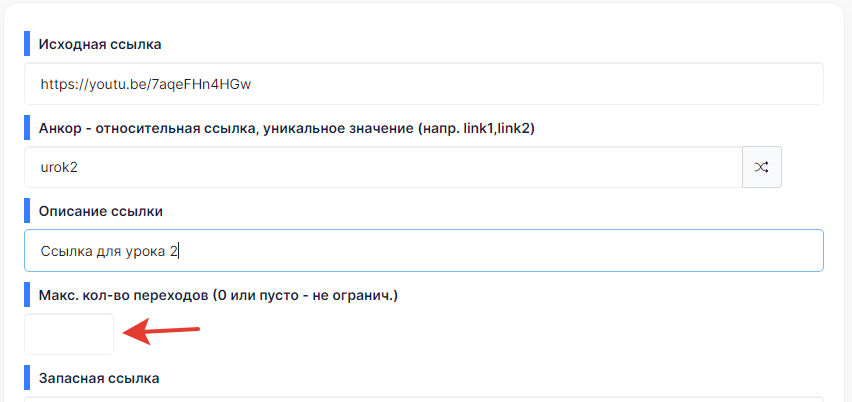This screenshot has width=852, height=402.
Task: Click the shuffle icon to randomize anchor
Action: 762,167
